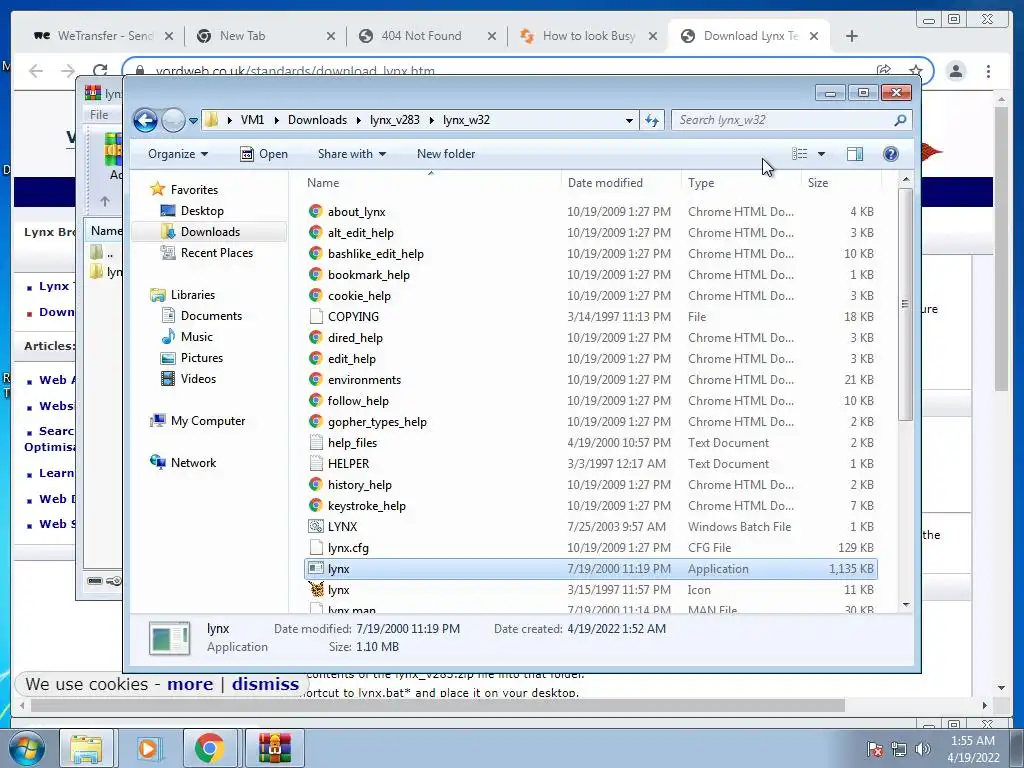Viewport: 1024px width, 768px height.
Task: Click the volume icon in system tray
Action: tap(923, 749)
